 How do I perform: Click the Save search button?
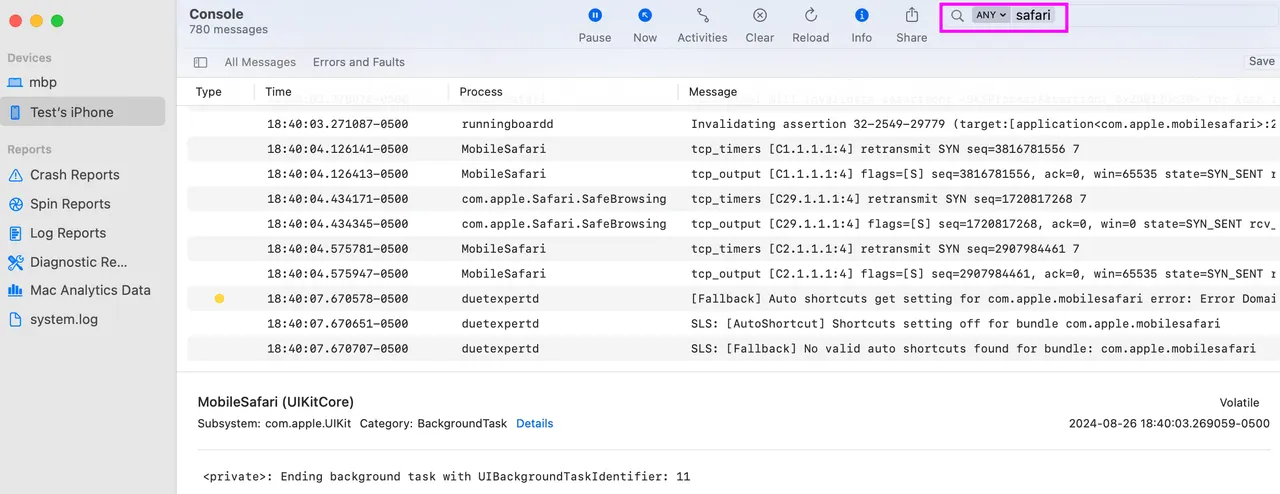1262,61
